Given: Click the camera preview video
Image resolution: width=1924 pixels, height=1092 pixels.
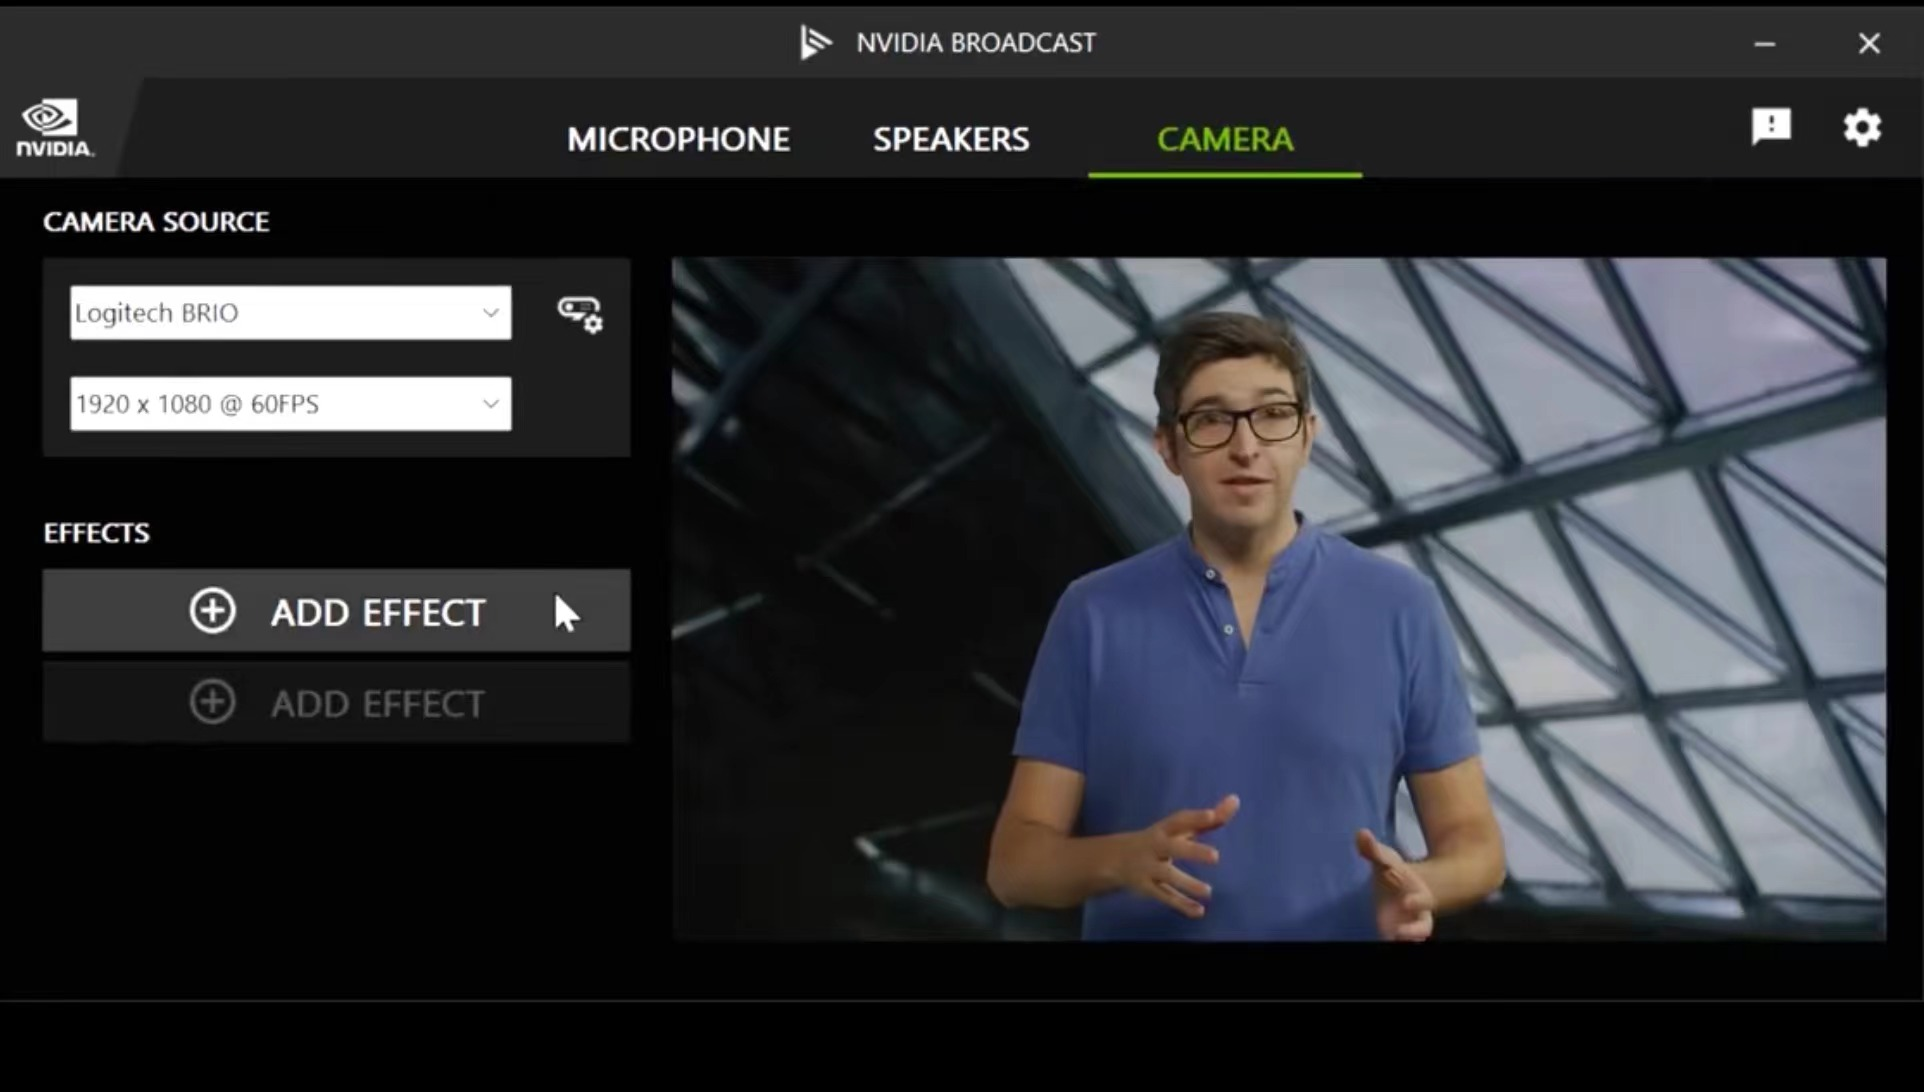Looking at the screenshot, I should pos(1279,599).
